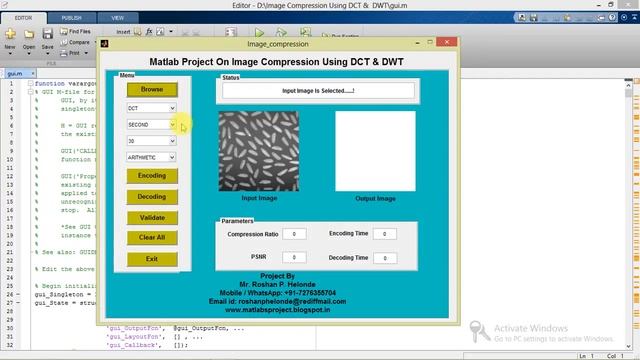This screenshot has width=640, height=360.
Task: Click the Encoding button
Action: point(152,176)
